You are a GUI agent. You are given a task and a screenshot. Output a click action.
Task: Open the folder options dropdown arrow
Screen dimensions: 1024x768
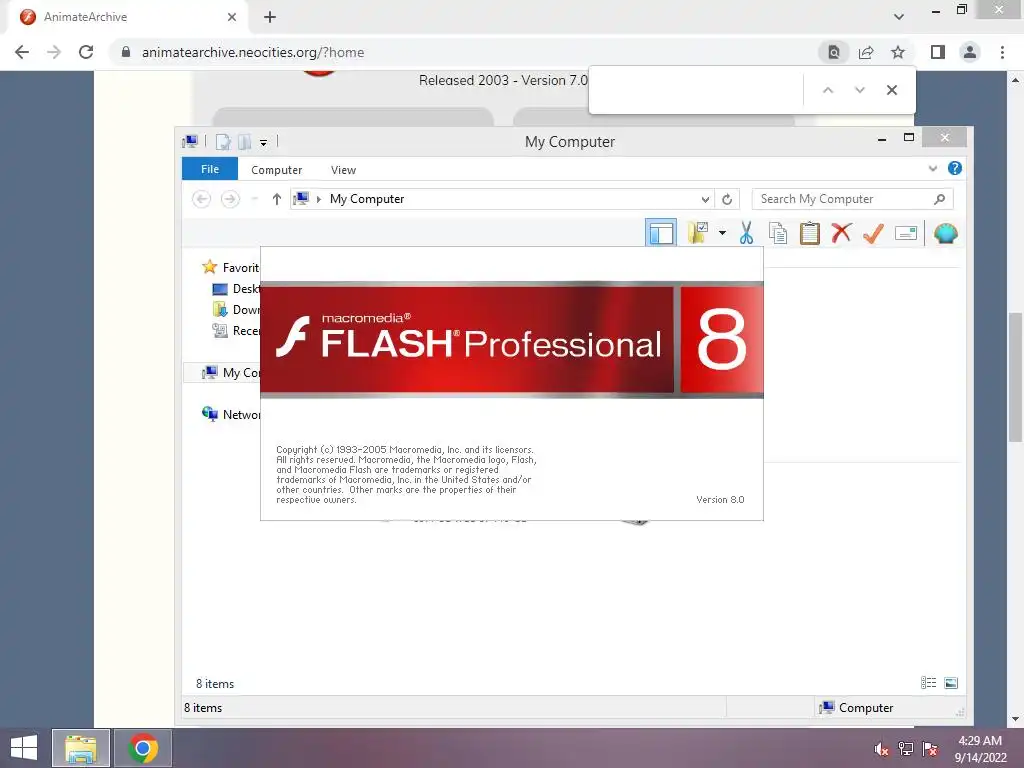[722, 232]
